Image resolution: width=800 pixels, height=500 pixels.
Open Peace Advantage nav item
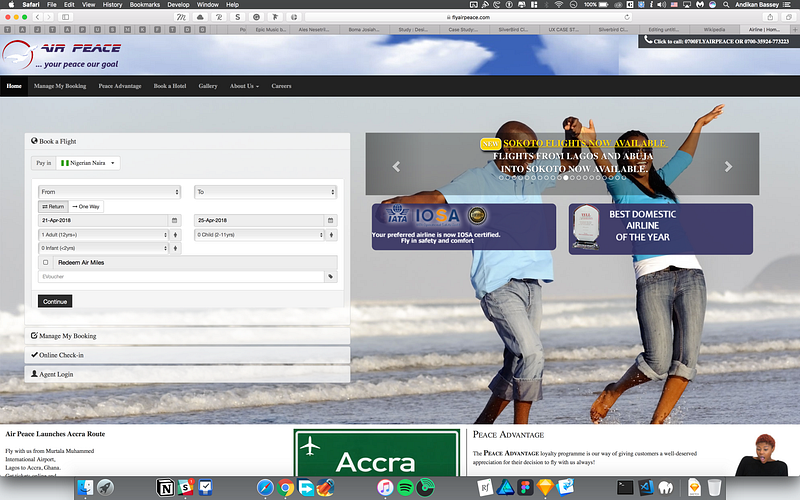(120, 86)
